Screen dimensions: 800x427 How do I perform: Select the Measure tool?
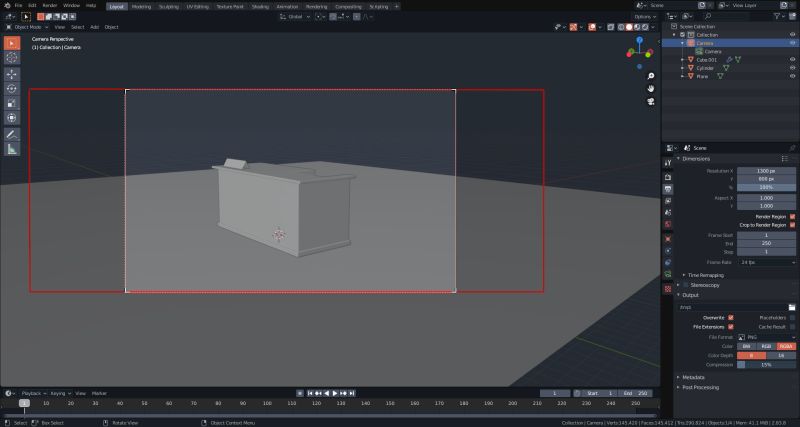12,149
